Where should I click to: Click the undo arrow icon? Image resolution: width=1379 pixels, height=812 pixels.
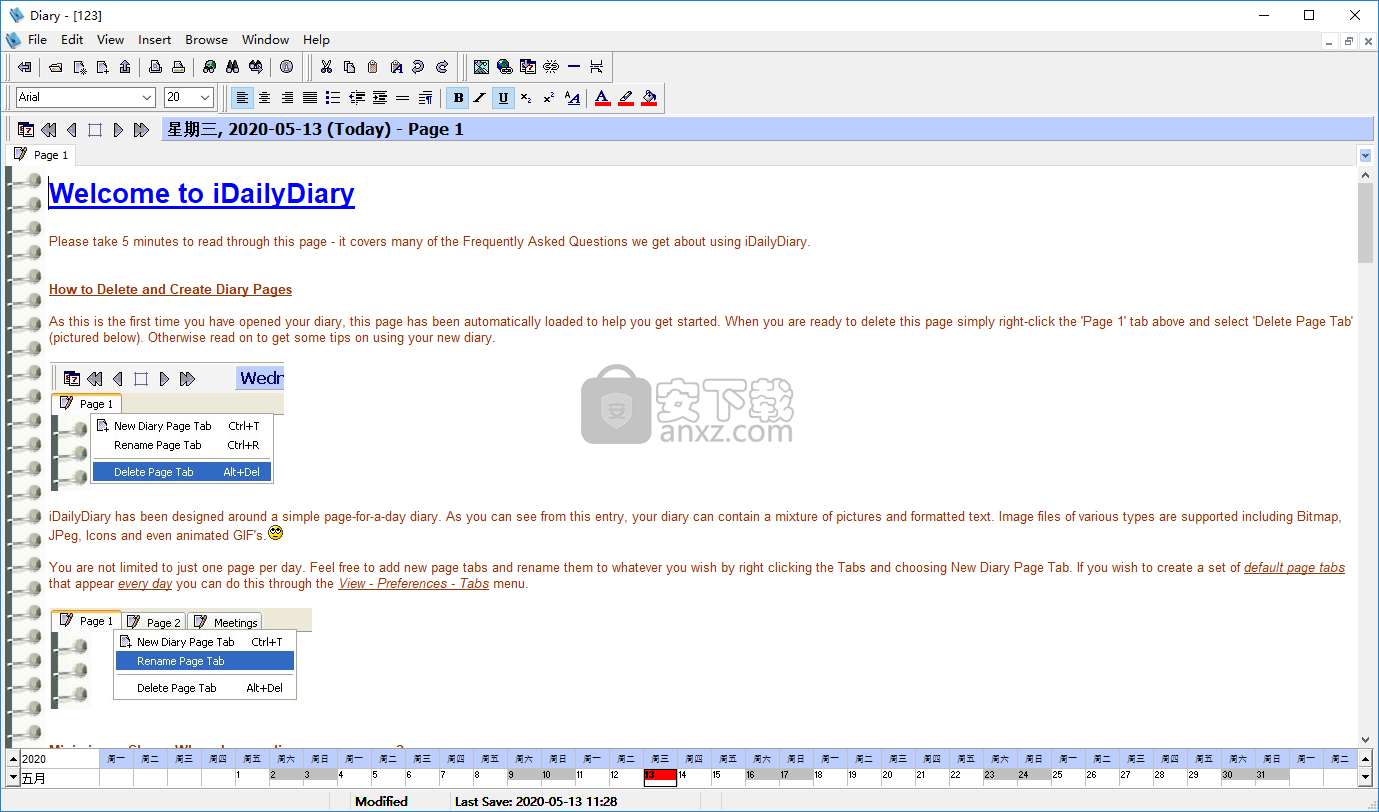tap(419, 67)
